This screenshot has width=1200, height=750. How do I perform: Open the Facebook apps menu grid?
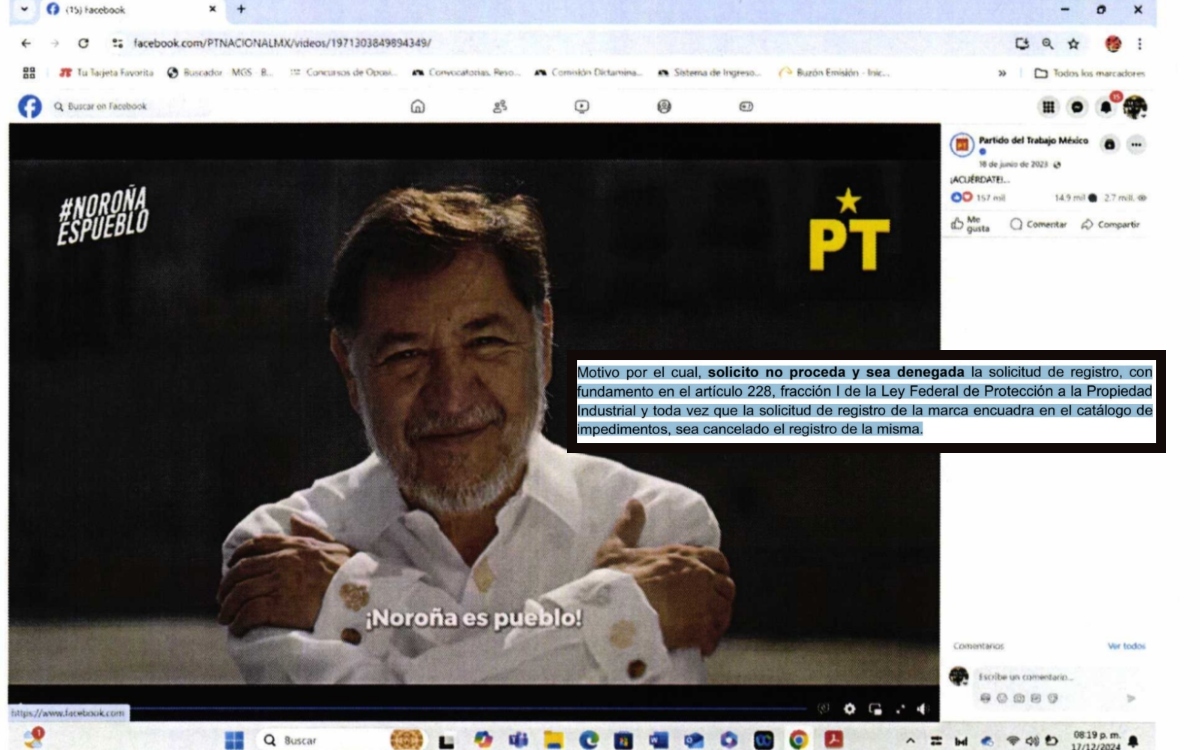[1048, 107]
